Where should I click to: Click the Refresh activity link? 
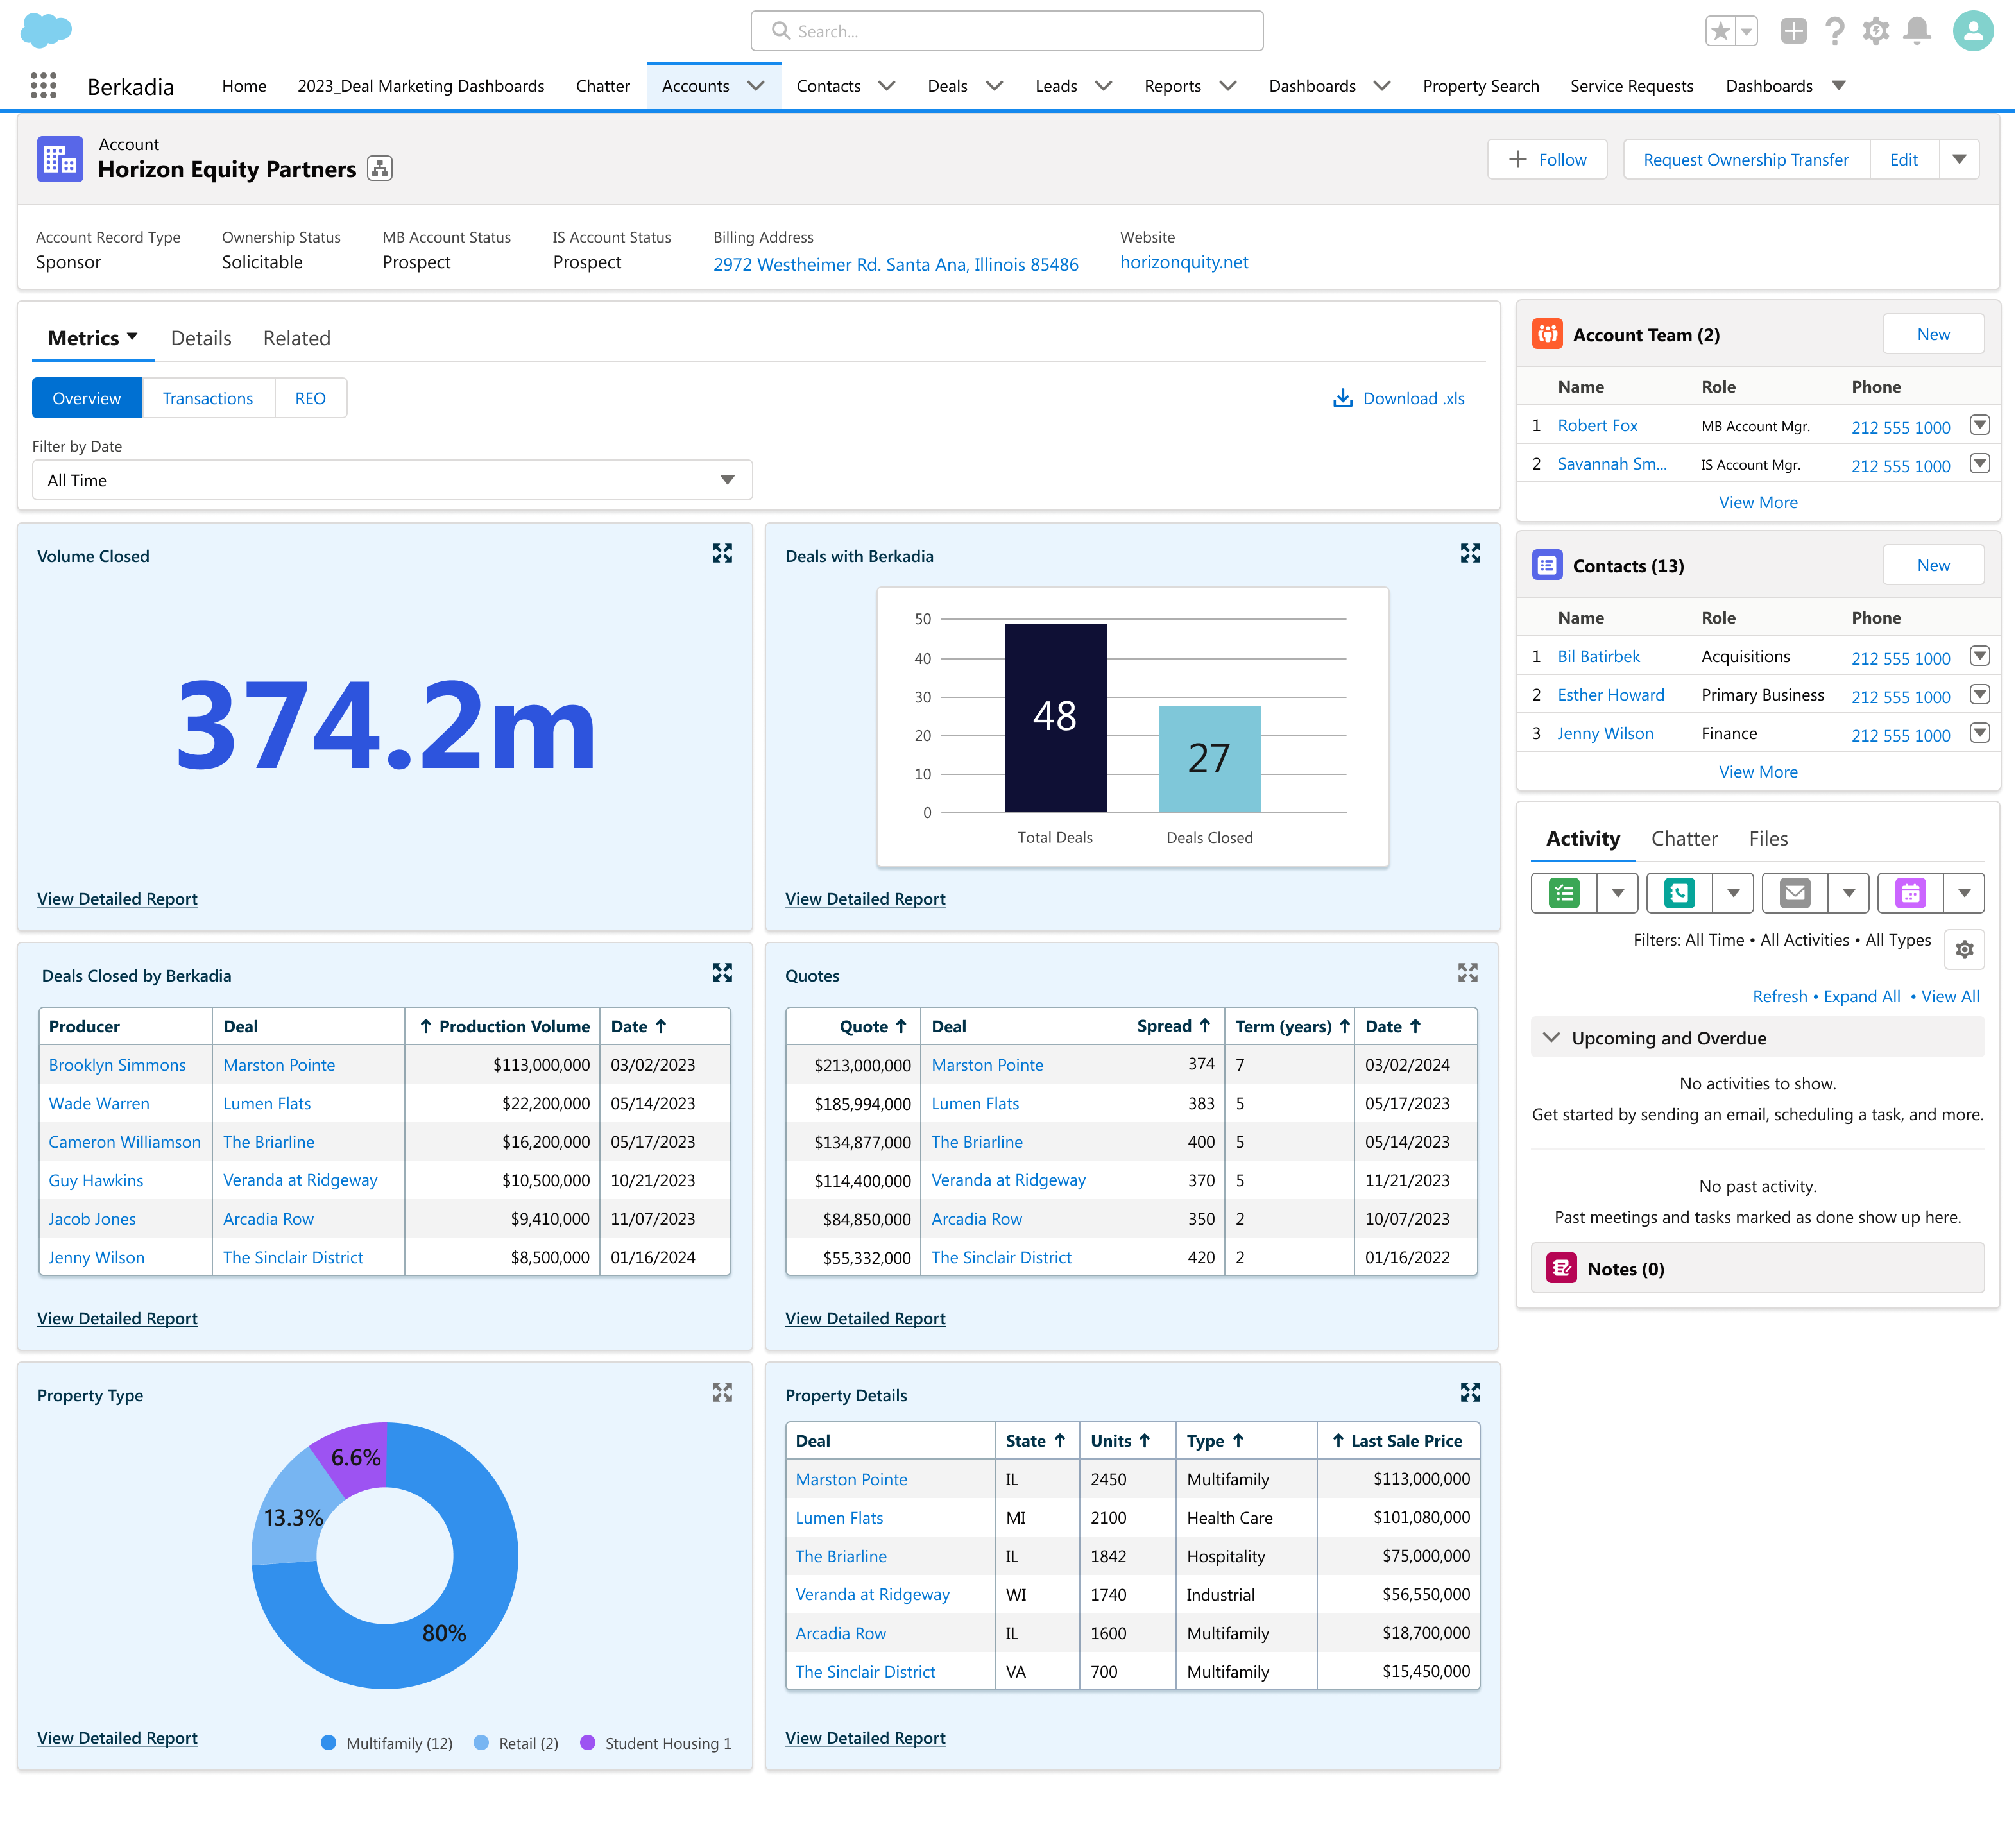(1779, 996)
